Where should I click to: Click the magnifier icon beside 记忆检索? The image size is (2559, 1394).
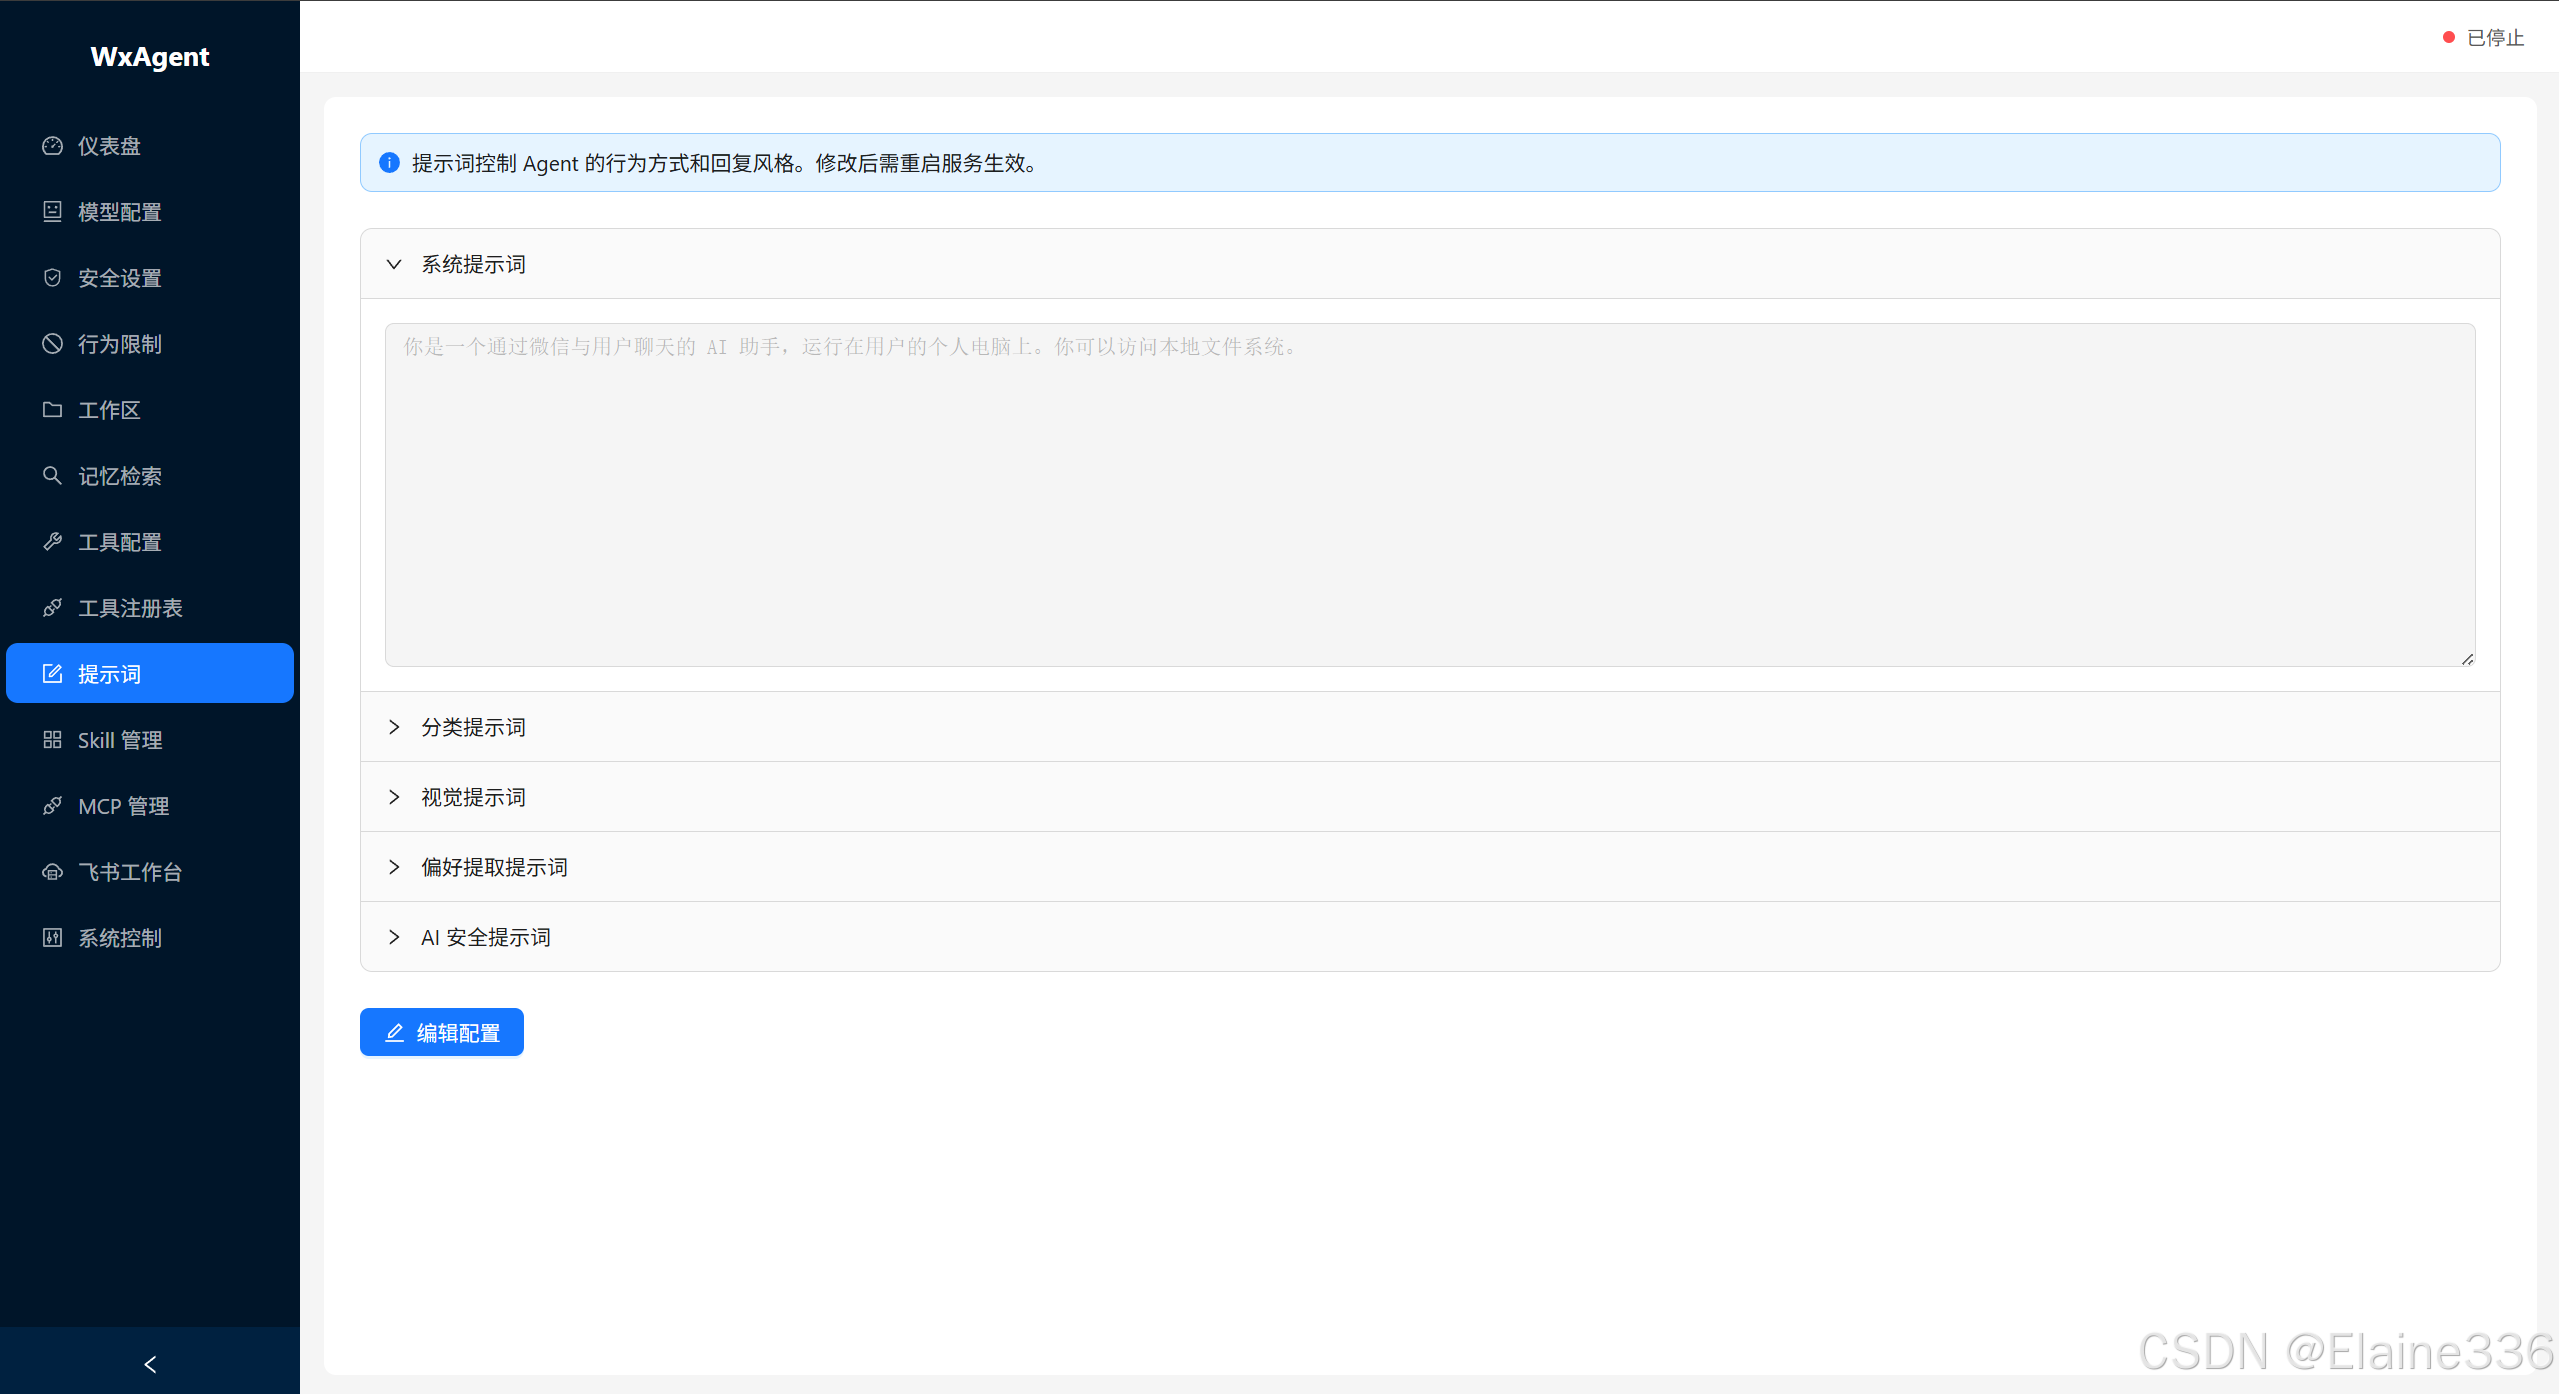coord(52,476)
